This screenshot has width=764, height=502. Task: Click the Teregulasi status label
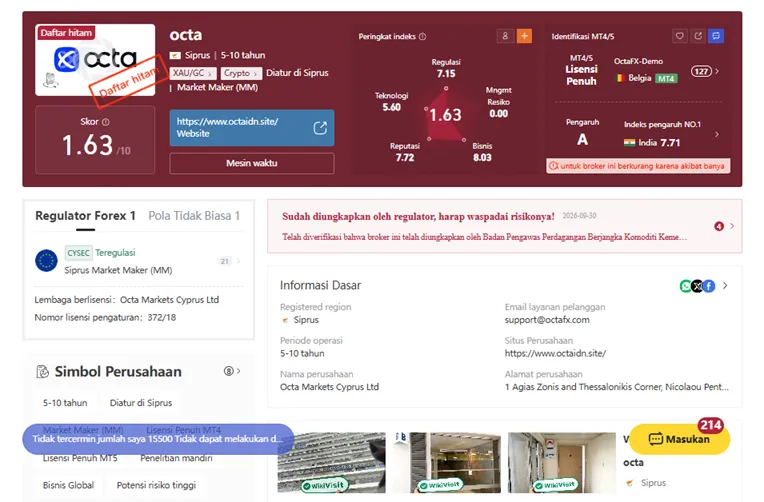(115, 252)
